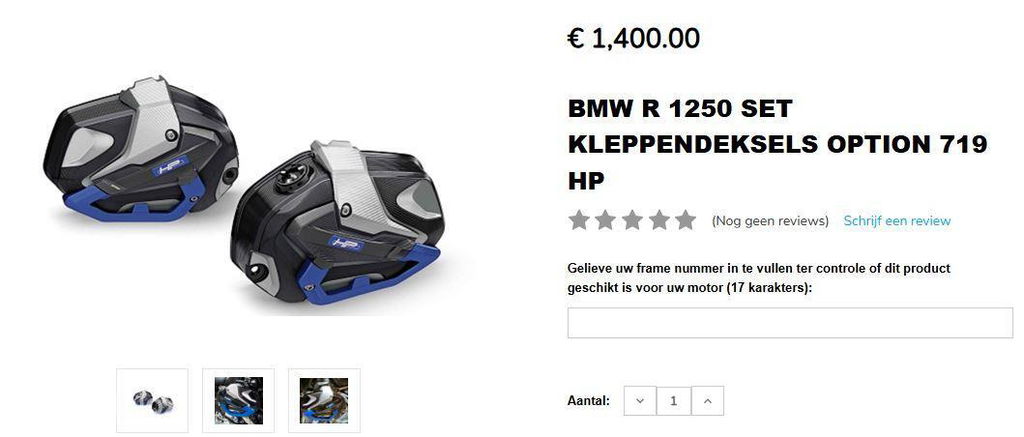
Task: Choose the fifth rating star
Action: pos(685,220)
